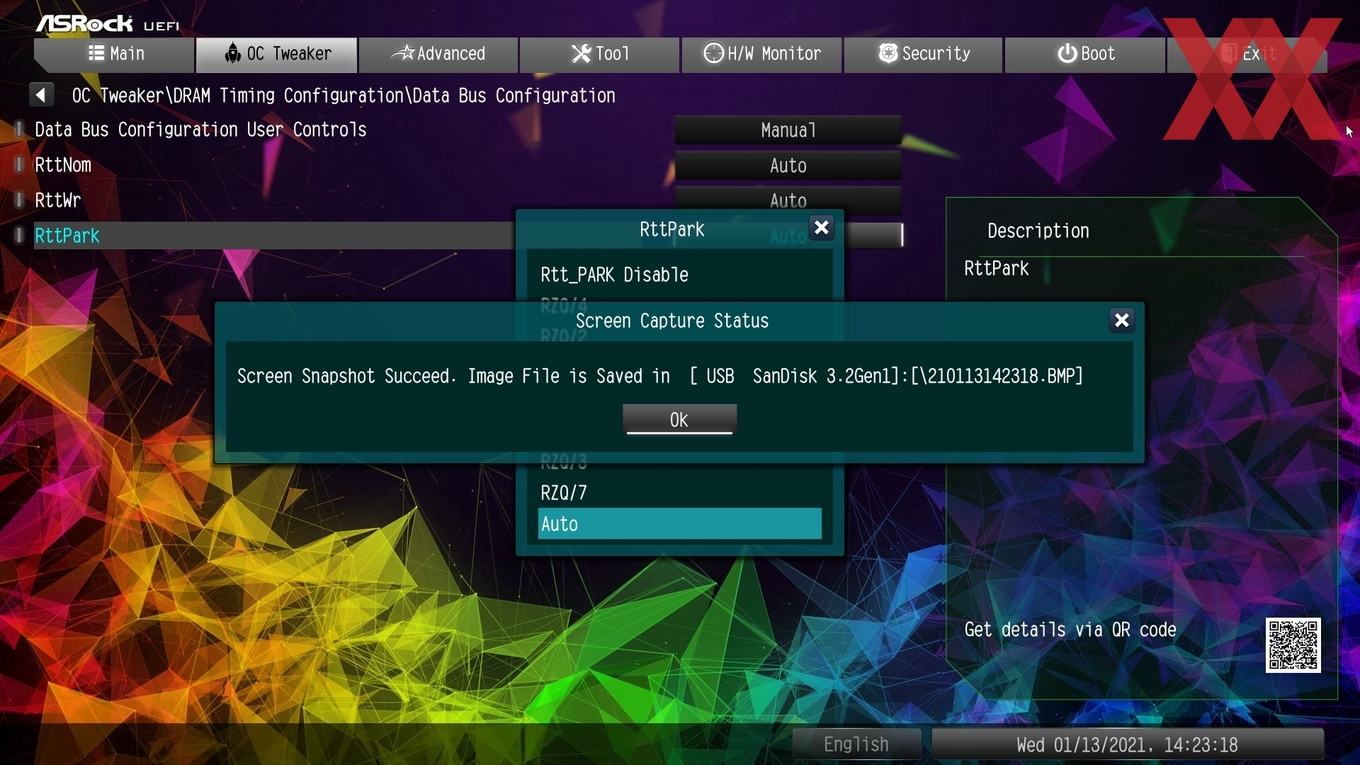Select the RttWr setting label
The image size is (1360, 765).
point(58,200)
